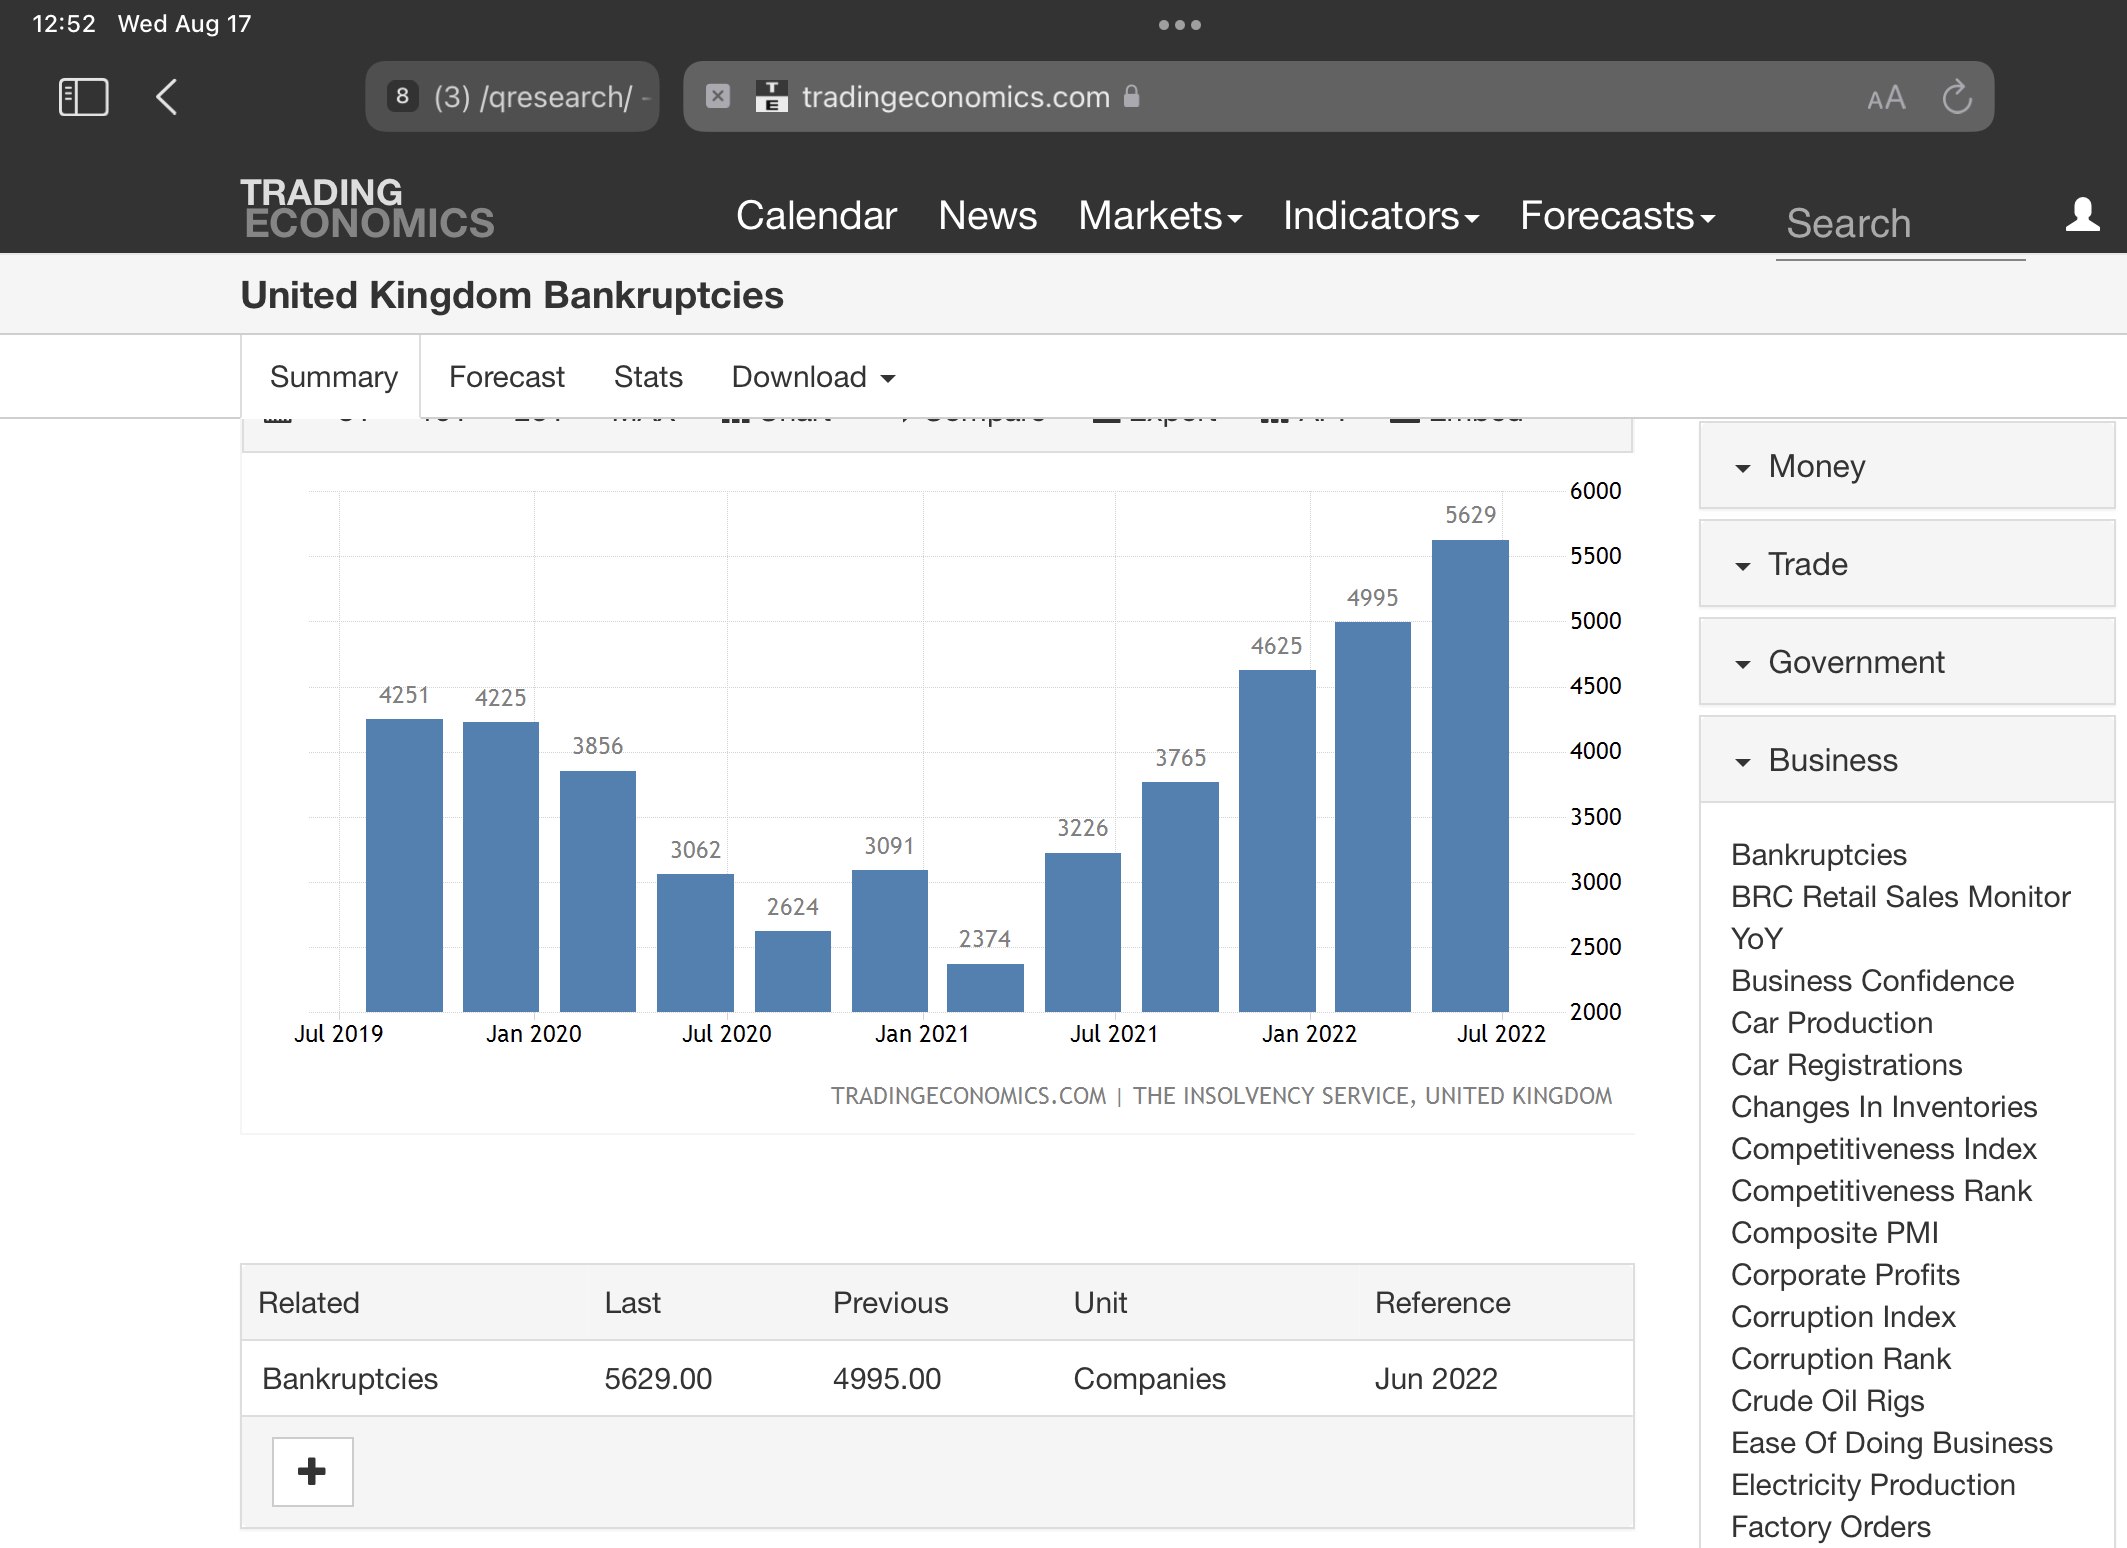Open the Crude Oil Rigs link
The width and height of the screenshot is (2127, 1548).
(1827, 1401)
